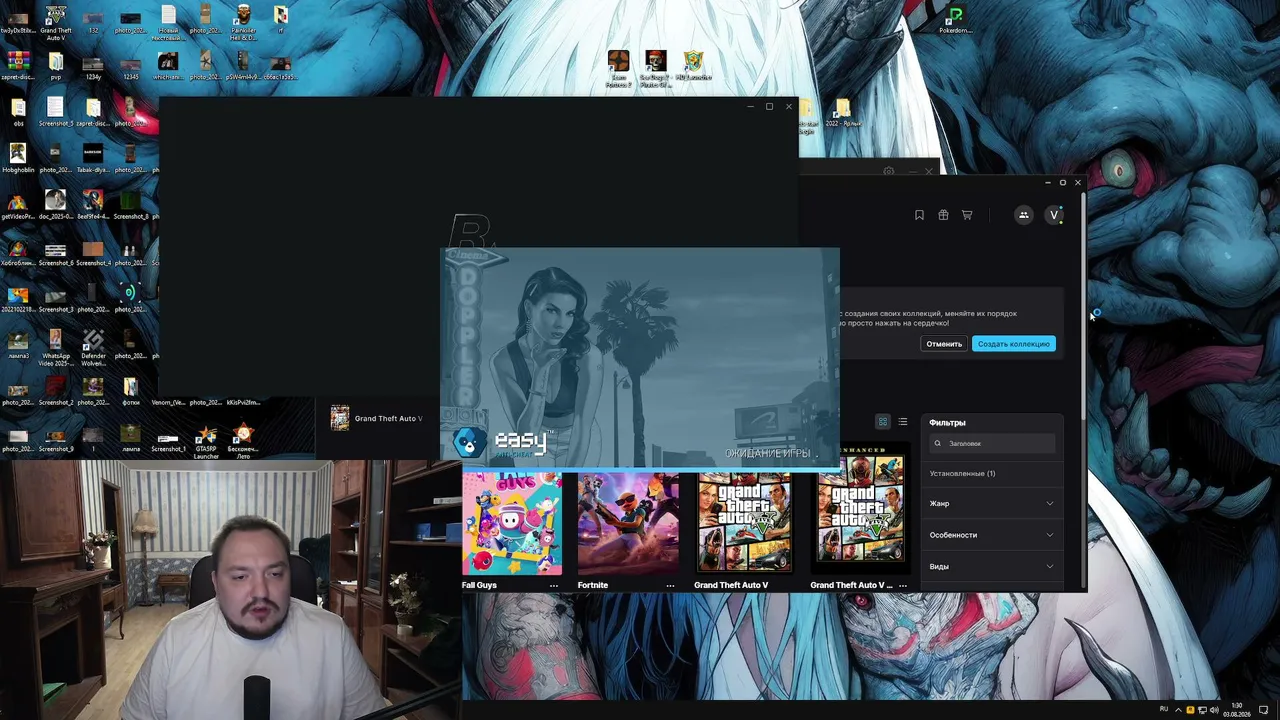Select the Бесконечное Лето desktop shortcut
The height and width of the screenshot is (720, 1280).
coord(242,442)
